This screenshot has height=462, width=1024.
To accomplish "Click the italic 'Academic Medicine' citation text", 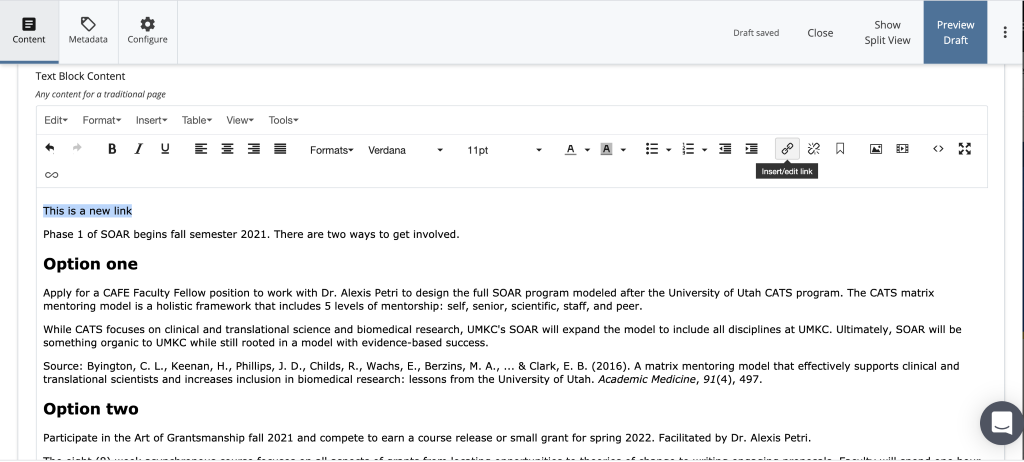I will coord(647,379).
